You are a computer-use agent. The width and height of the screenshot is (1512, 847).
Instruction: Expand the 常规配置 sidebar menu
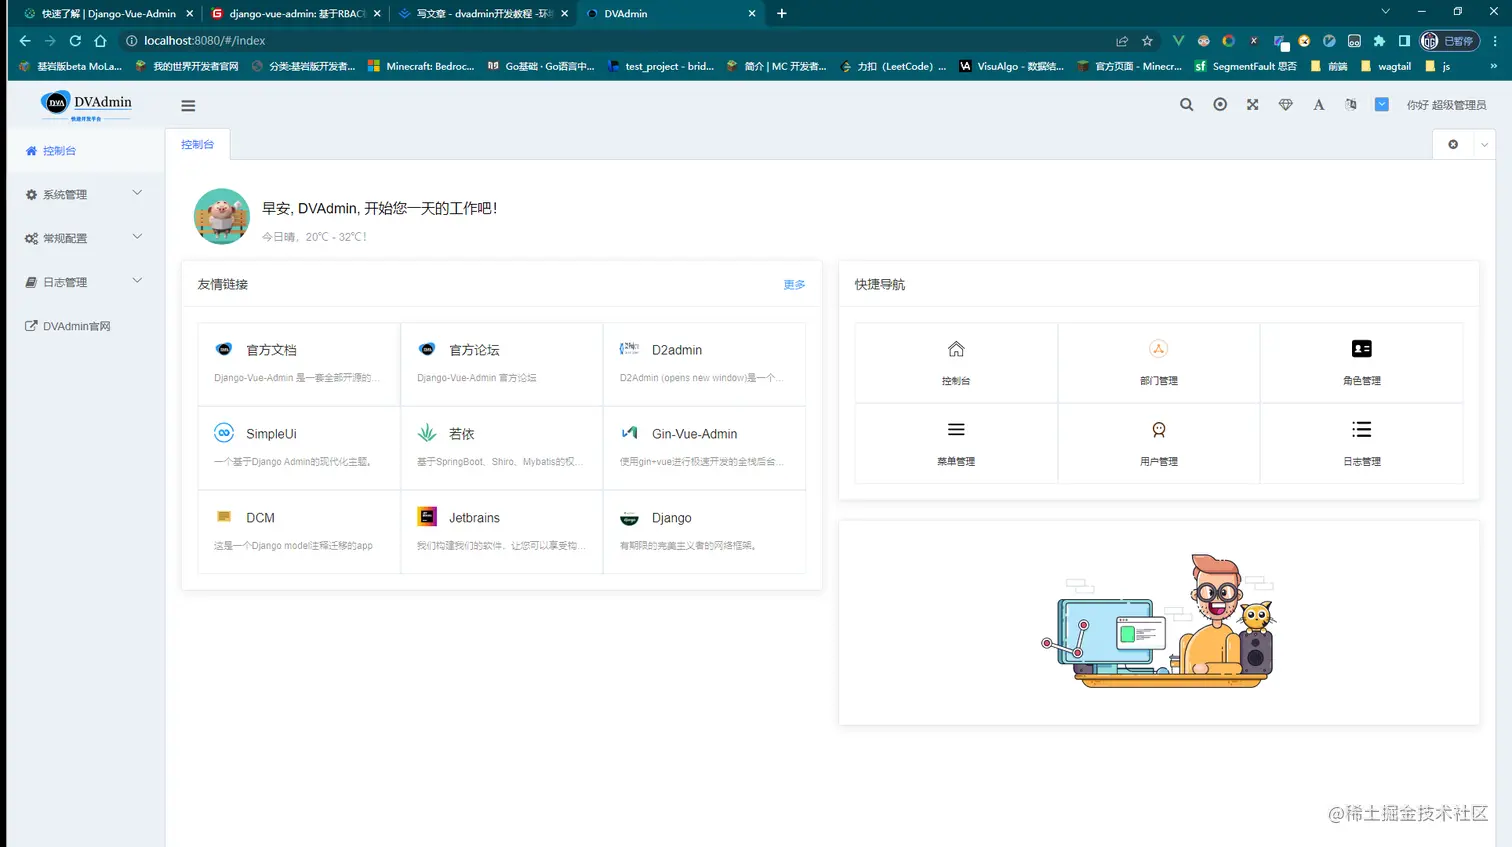tap(84, 238)
